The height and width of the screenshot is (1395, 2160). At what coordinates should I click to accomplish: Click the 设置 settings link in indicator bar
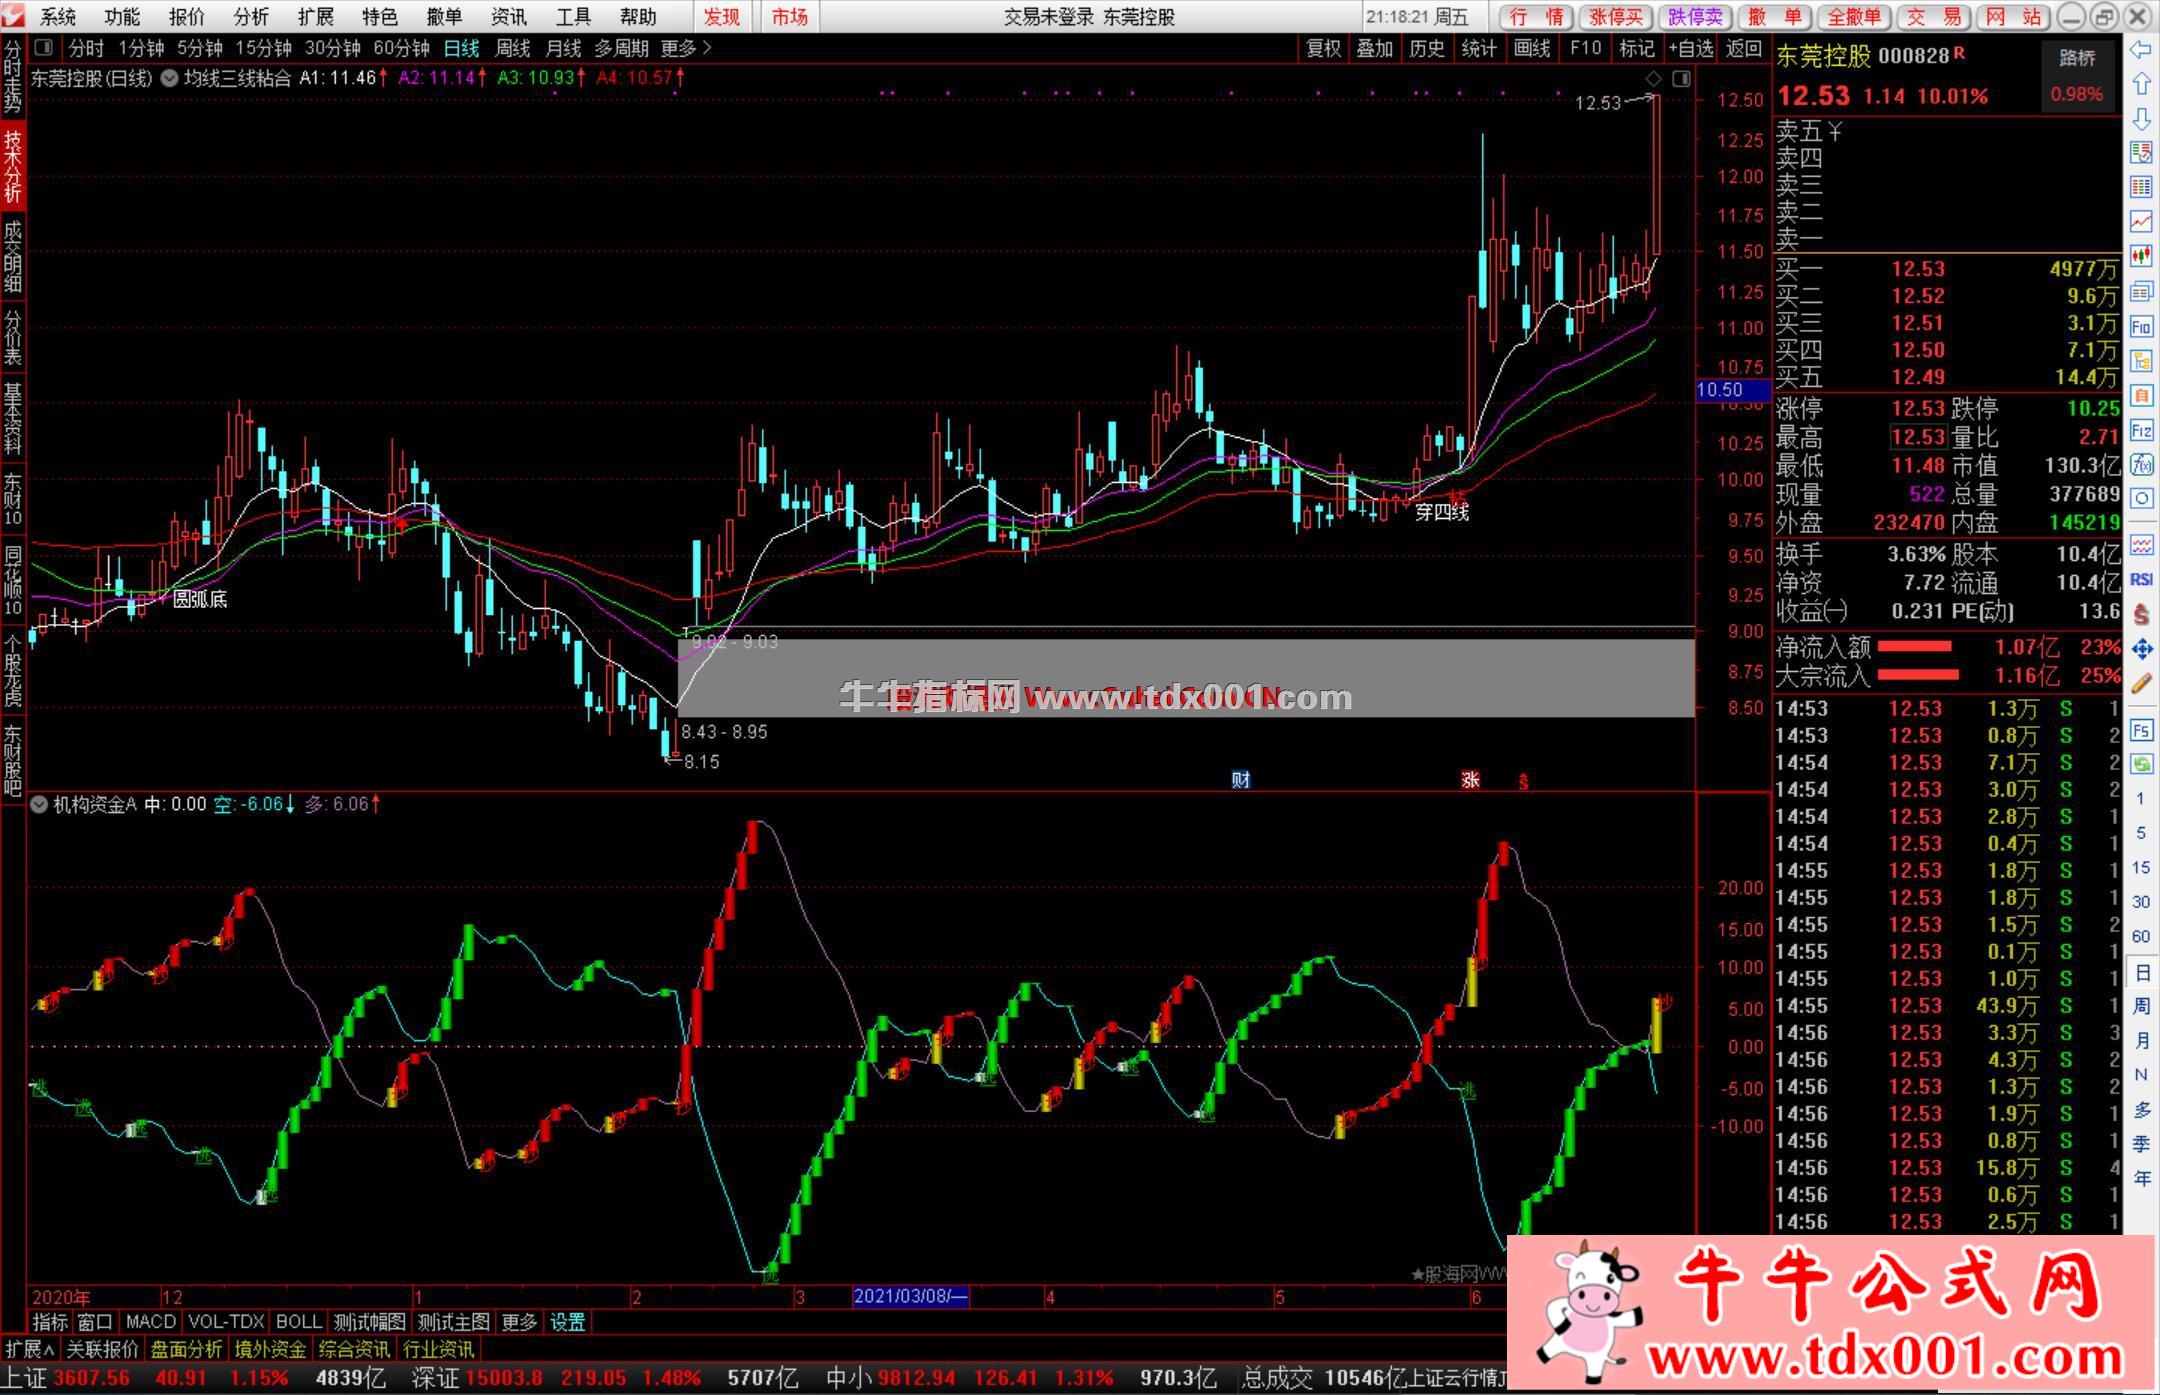coord(568,1322)
